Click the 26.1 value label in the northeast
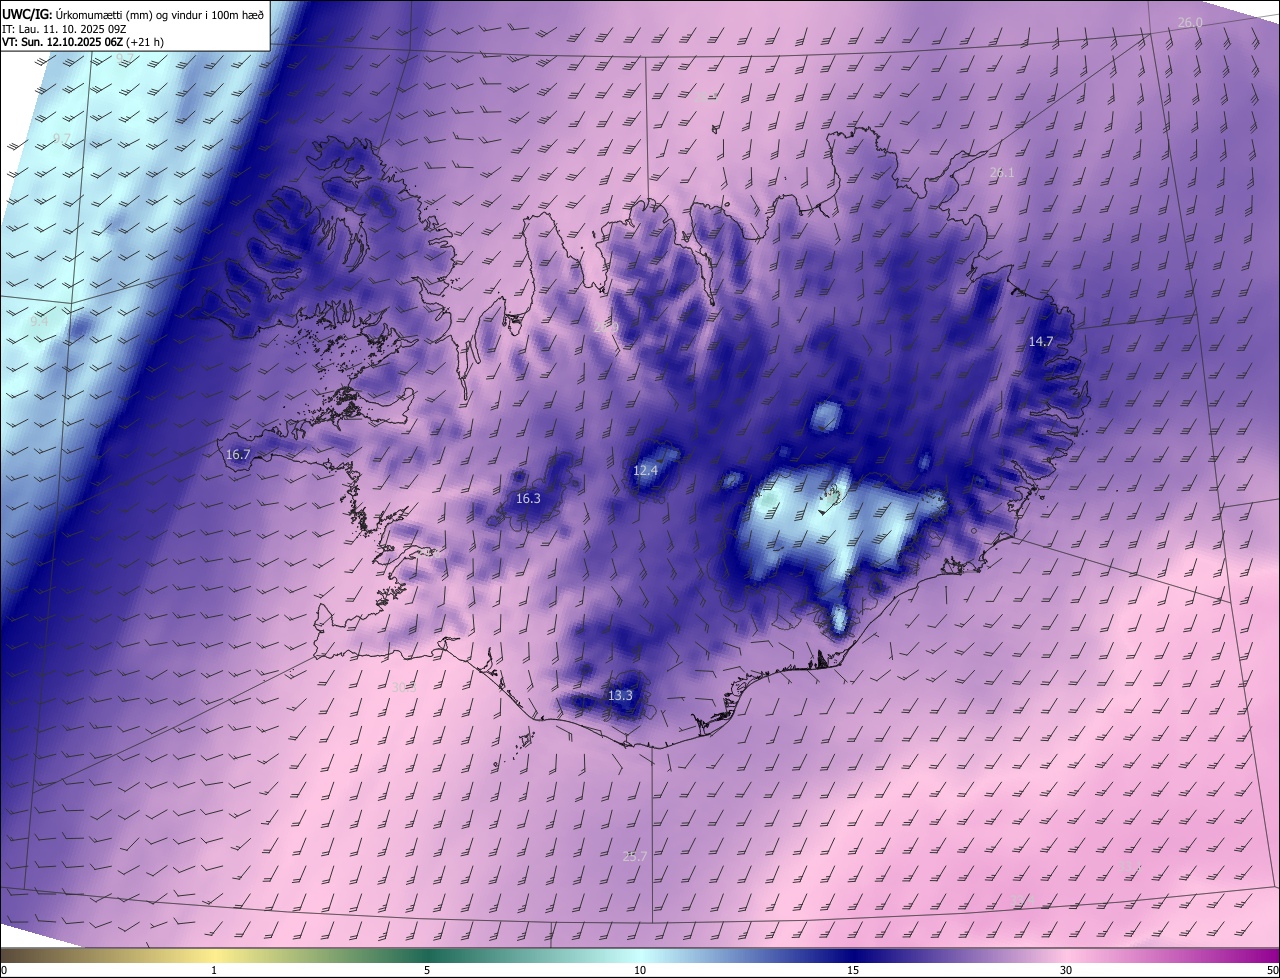Screen dimensions: 1280x978 1002,172
